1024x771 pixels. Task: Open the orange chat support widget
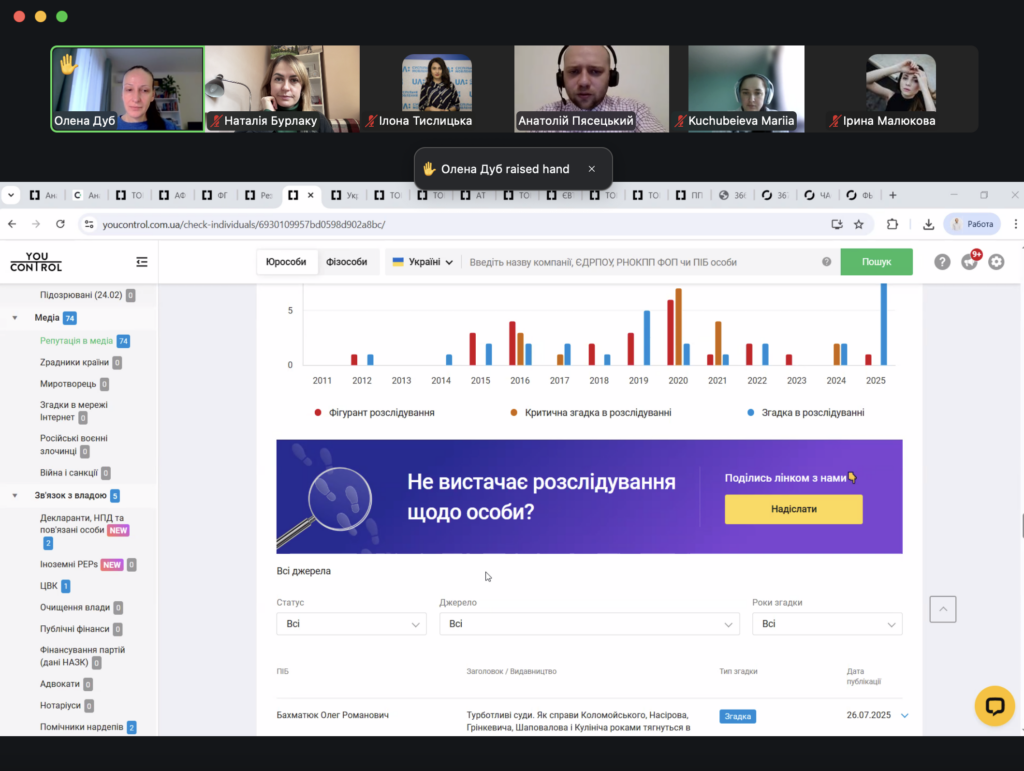pos(994,706)
